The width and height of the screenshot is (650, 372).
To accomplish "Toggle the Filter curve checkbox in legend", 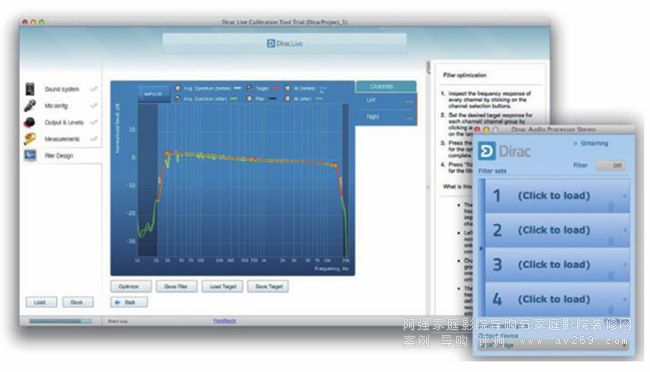I will [x=250, y=99].
